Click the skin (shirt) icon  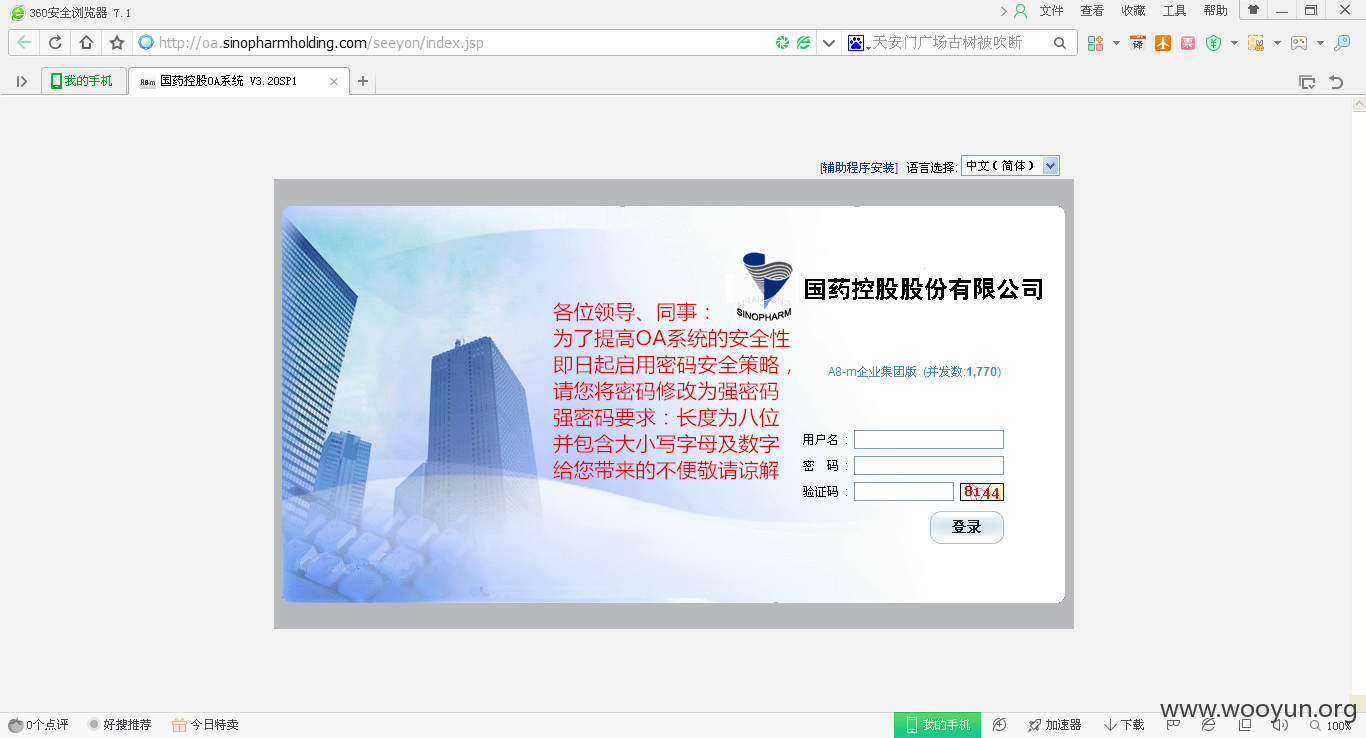(x=1253, y=10)
